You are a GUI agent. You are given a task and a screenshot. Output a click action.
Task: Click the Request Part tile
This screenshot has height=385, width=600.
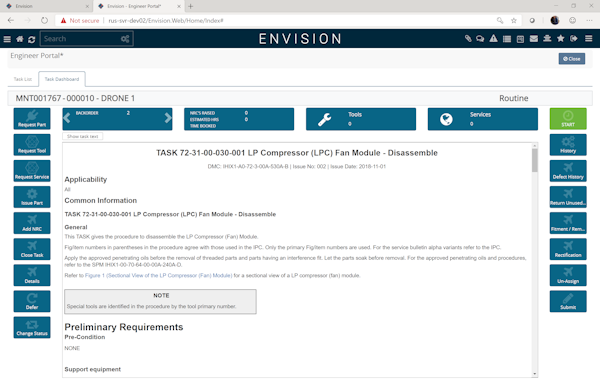click(x=32, y=119)
